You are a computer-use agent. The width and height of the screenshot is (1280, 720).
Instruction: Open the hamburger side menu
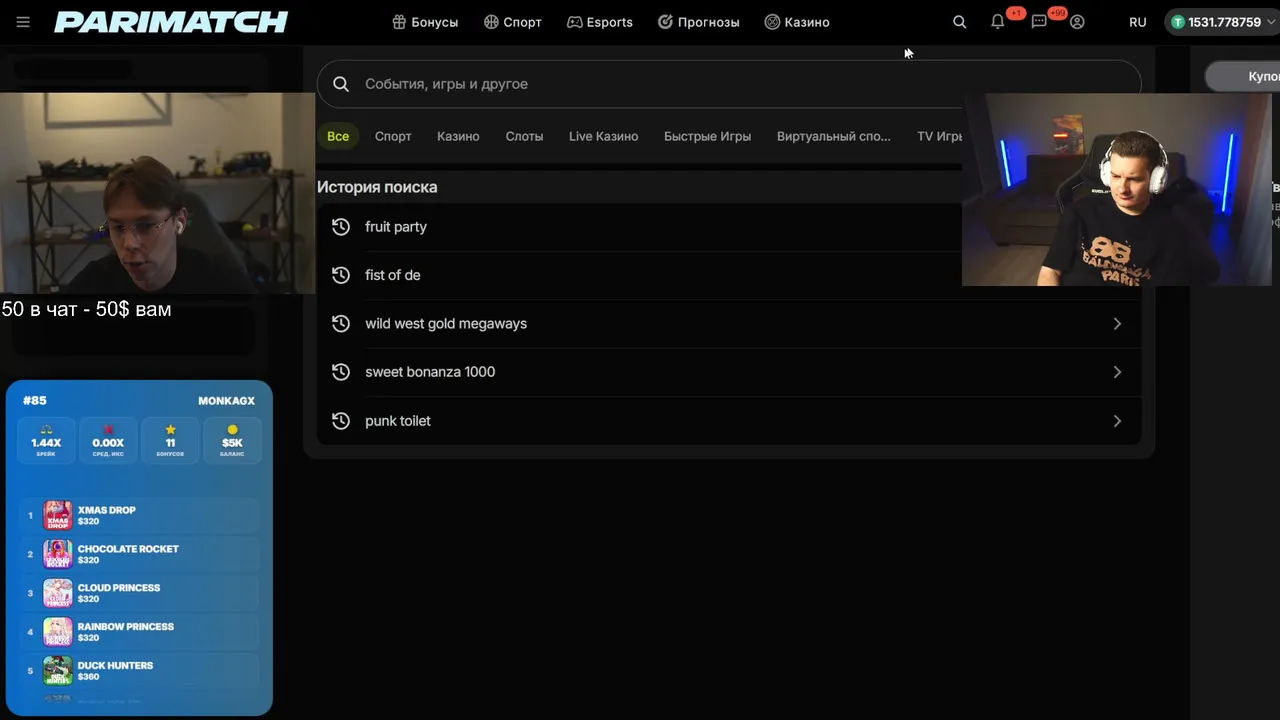click(x=23, y=22)
